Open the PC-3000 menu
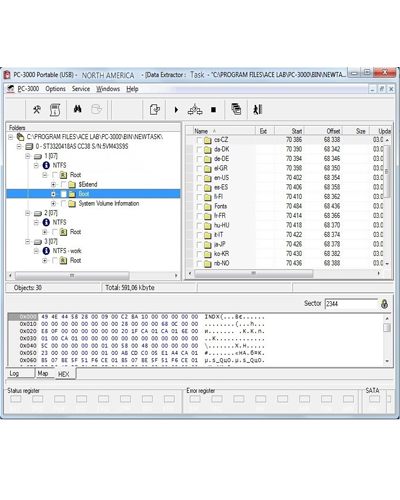 point(28,89)
